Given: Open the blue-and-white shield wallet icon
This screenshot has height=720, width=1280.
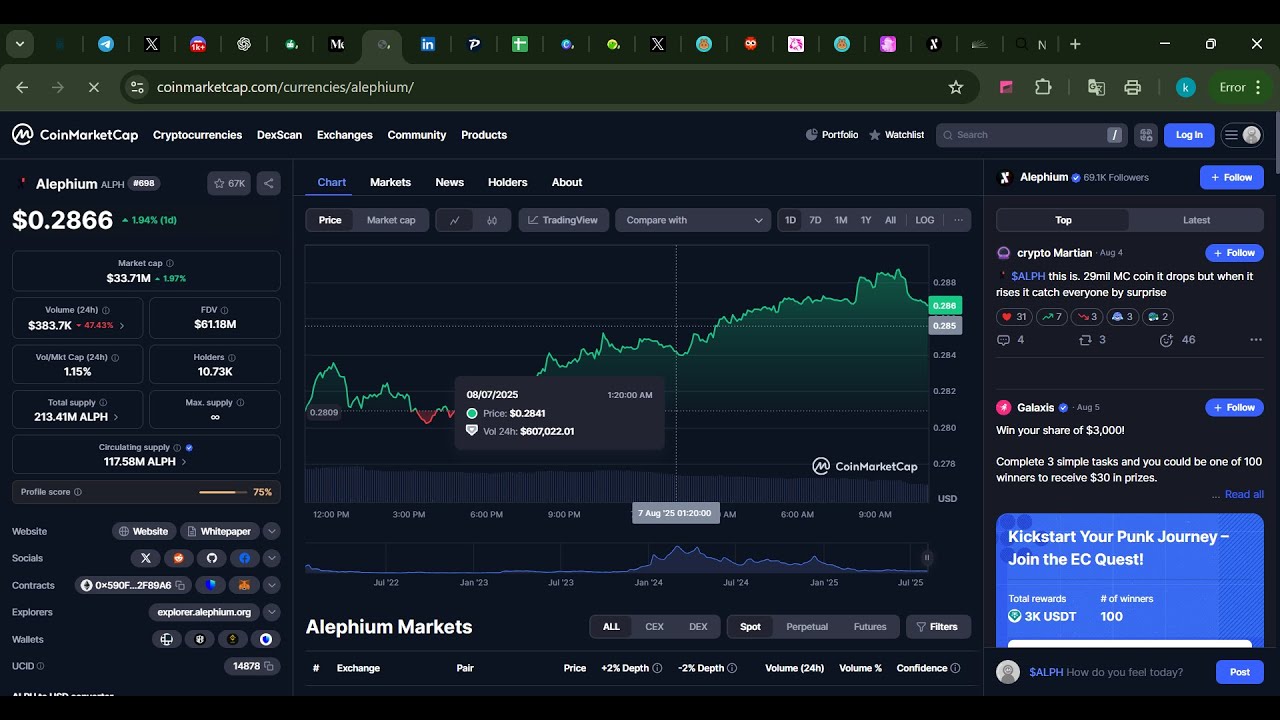Looking at the screenshot, I should click(266, 639).
